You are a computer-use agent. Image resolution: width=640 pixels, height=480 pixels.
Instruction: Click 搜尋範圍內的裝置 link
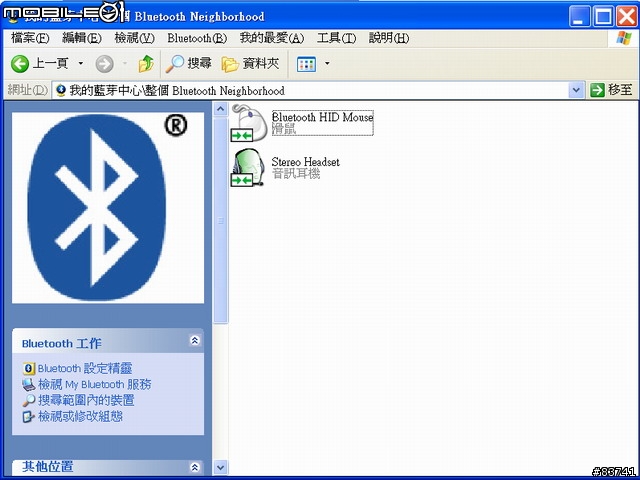tap(86, 400)
